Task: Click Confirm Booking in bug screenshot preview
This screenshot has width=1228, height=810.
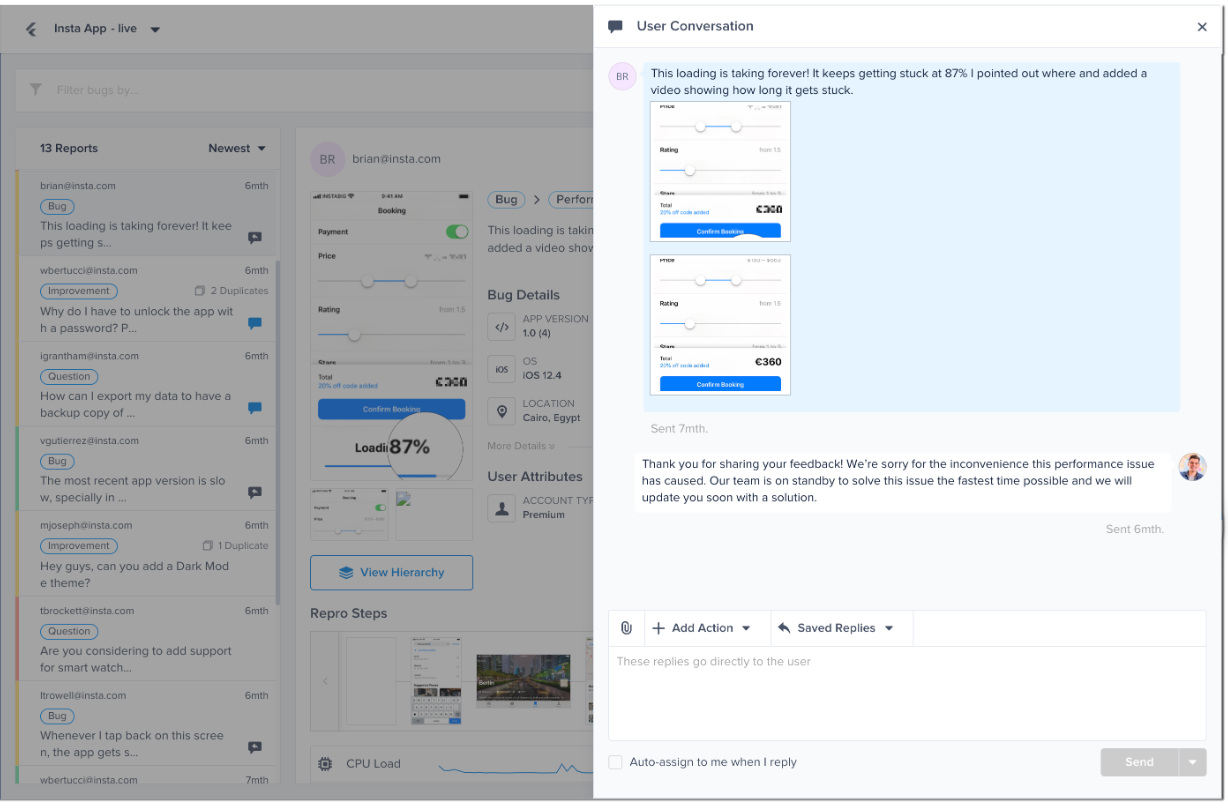Action: pyautogui.click(x=391, y=409)
